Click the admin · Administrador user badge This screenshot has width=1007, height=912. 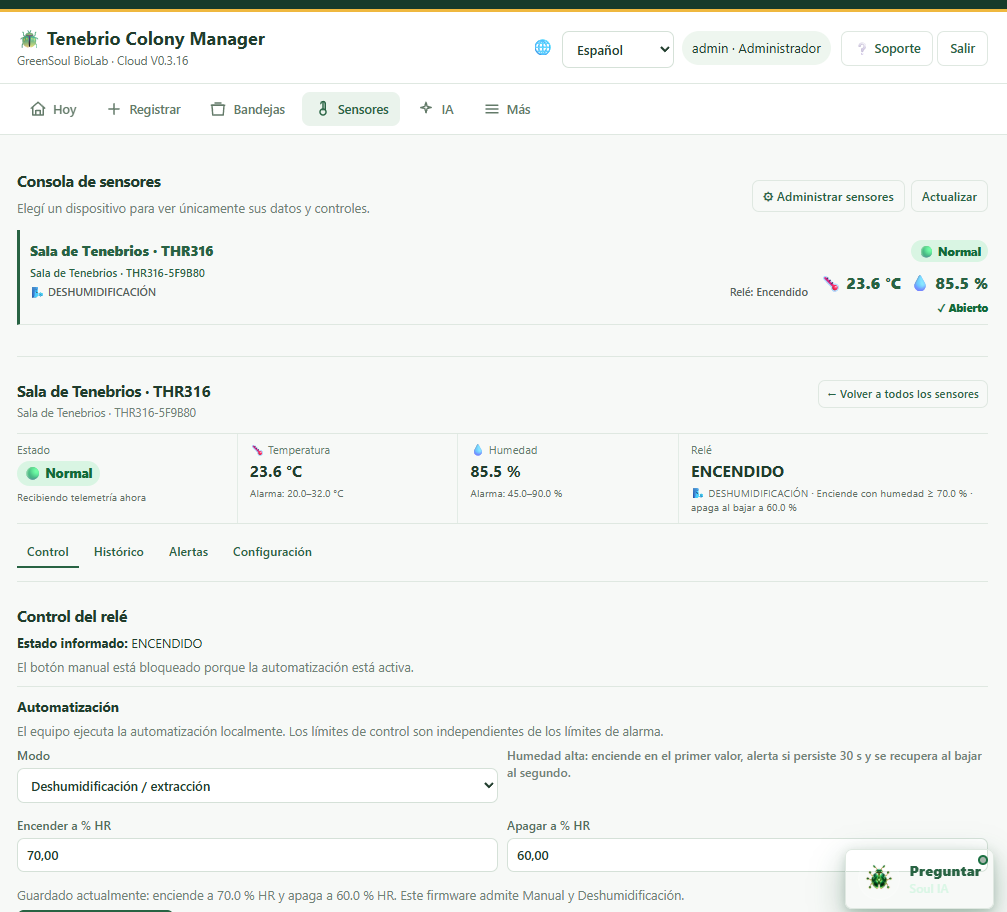[x=756, y=49]
